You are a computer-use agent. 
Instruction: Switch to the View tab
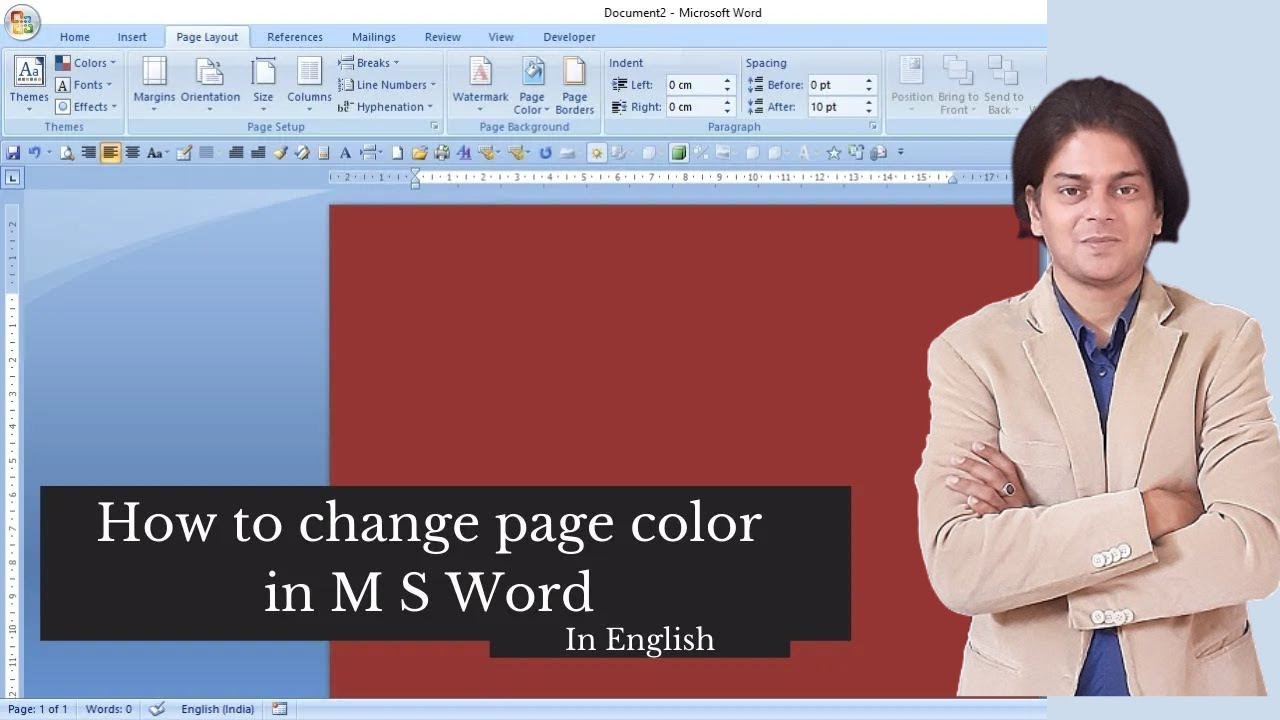point(501,37)
